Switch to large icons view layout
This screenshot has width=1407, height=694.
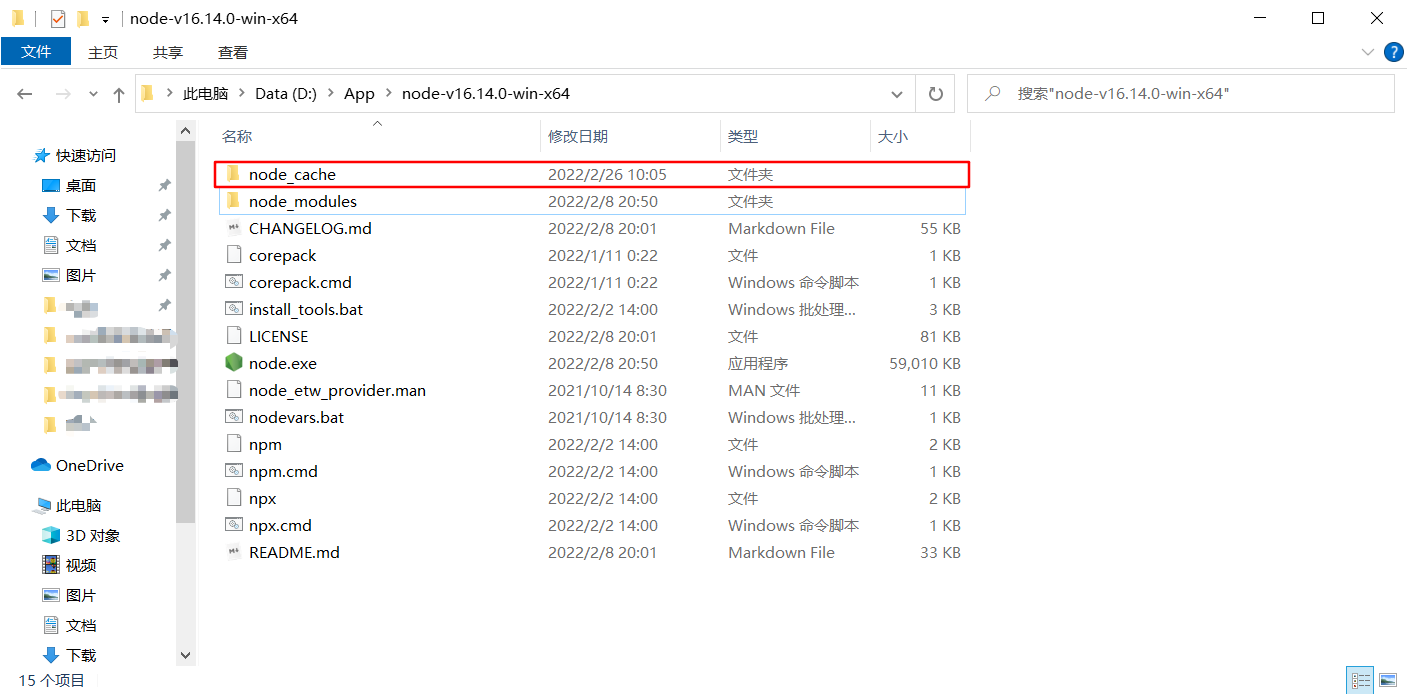tap(1387, 681)
